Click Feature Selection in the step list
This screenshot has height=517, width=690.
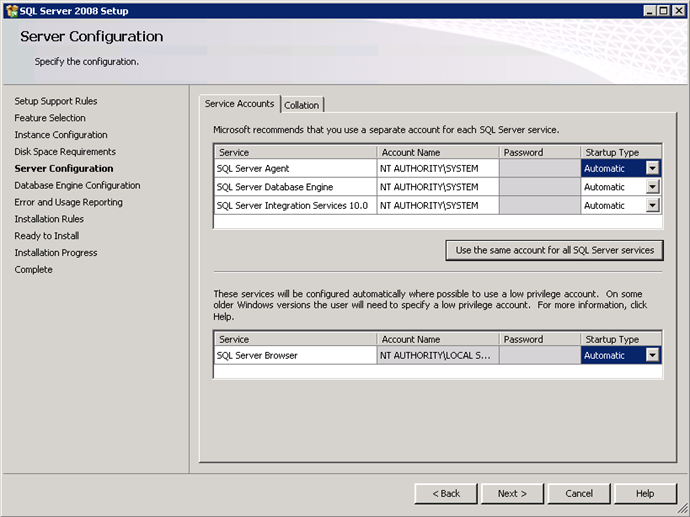click(x=50, y=118)
